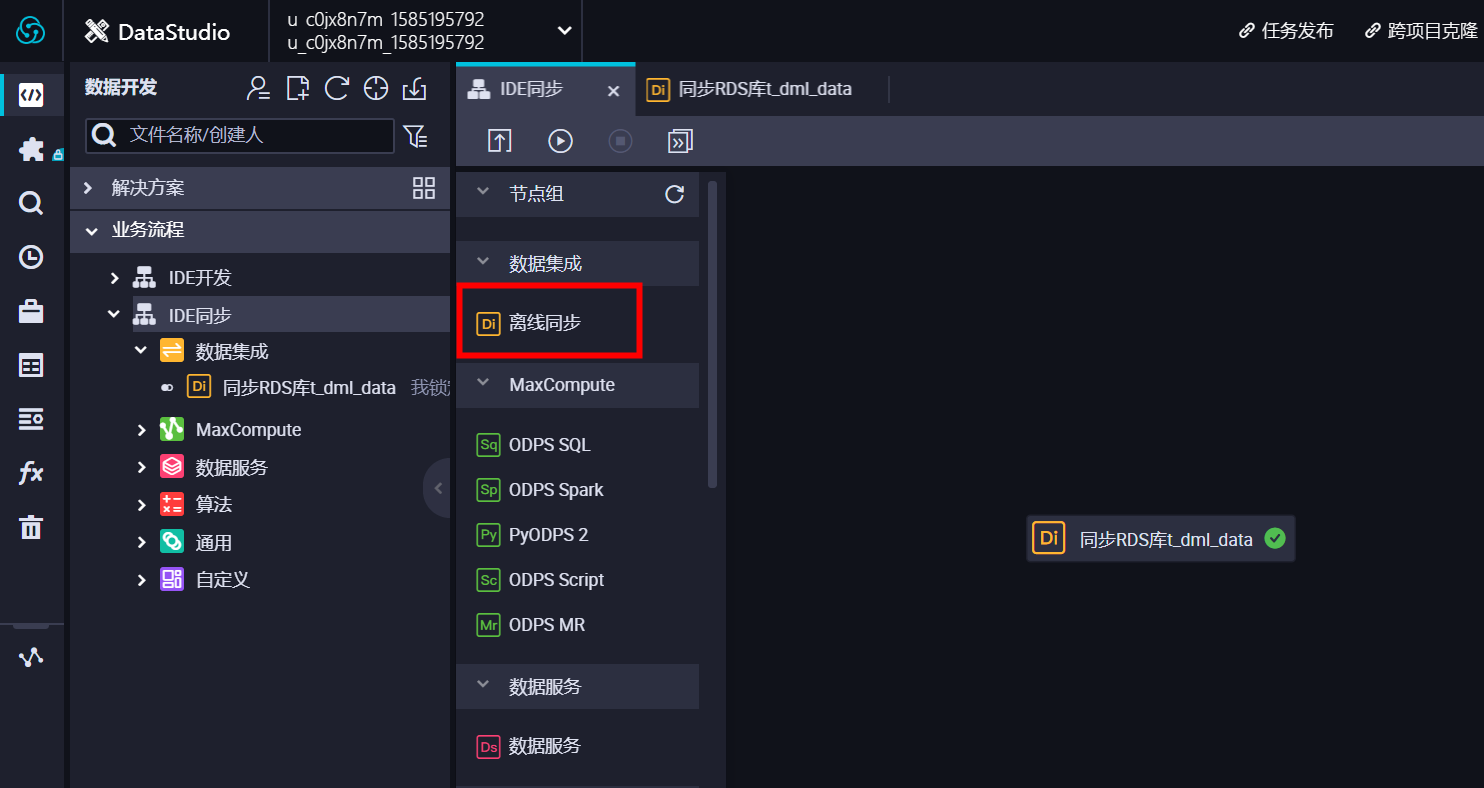Switch to the IDE同步 tab

(545, 89)
